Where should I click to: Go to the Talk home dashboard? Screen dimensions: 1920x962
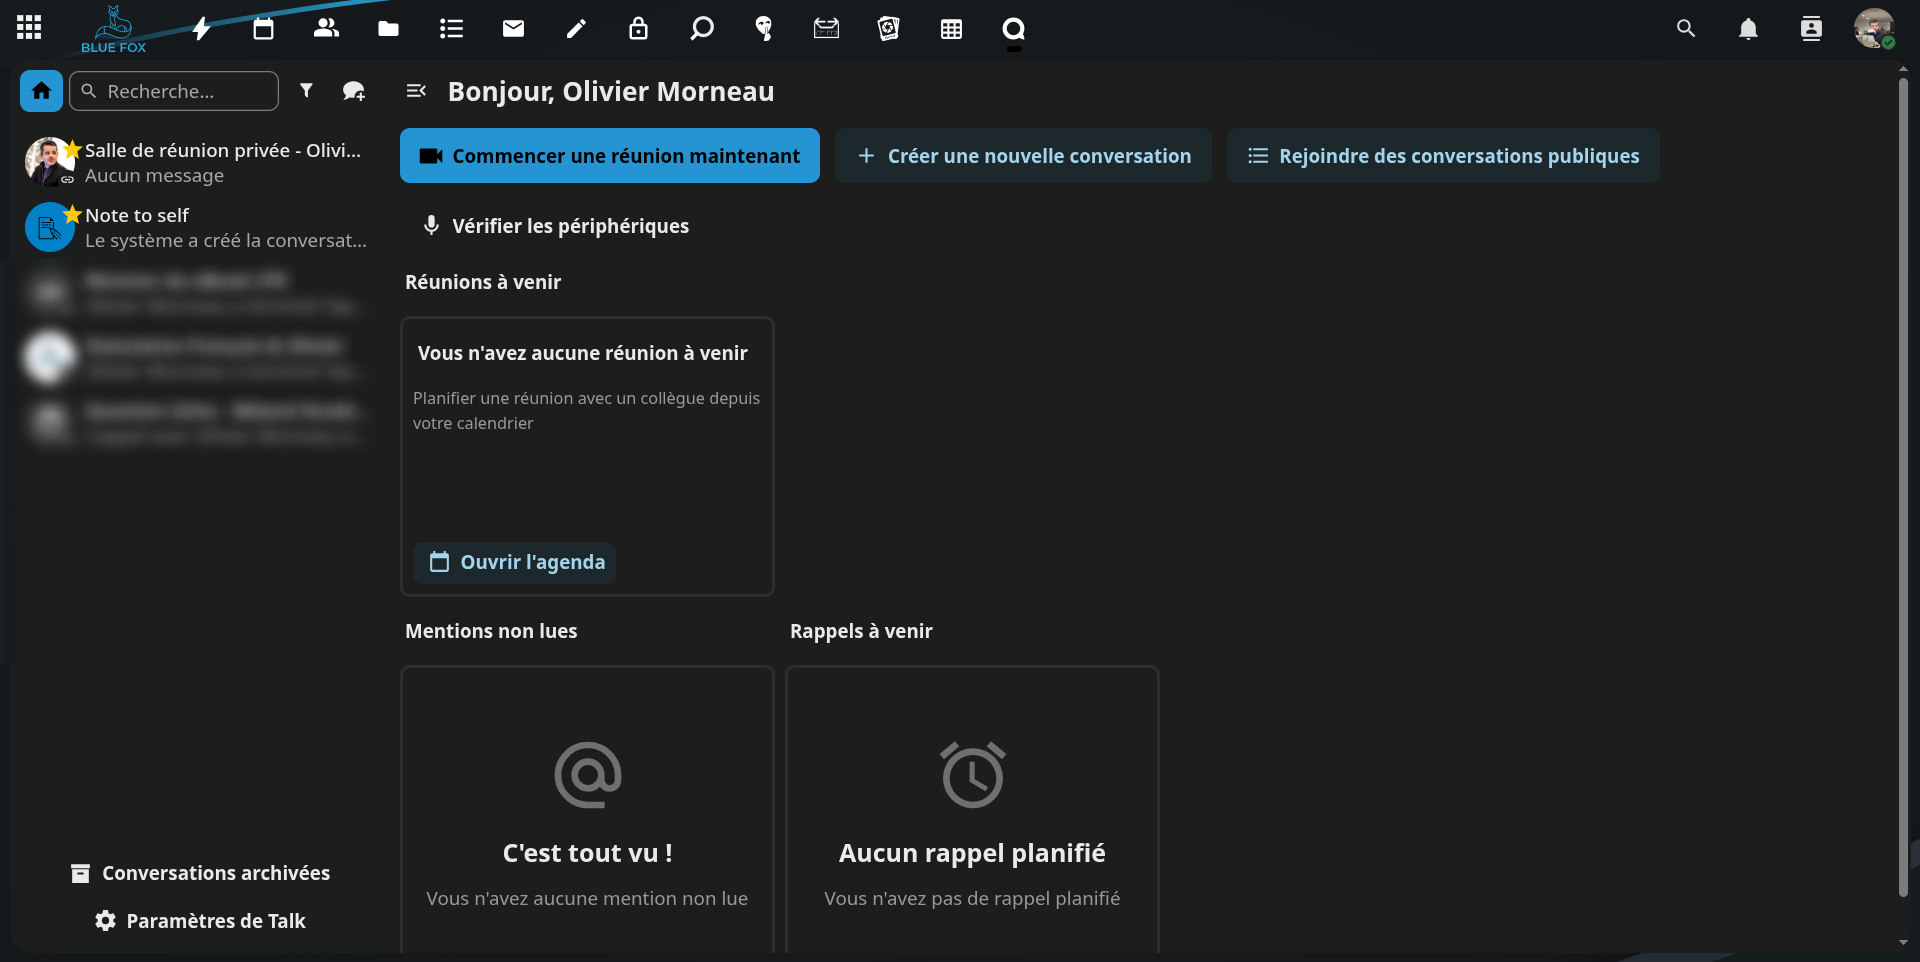click(x=41, y=91)
